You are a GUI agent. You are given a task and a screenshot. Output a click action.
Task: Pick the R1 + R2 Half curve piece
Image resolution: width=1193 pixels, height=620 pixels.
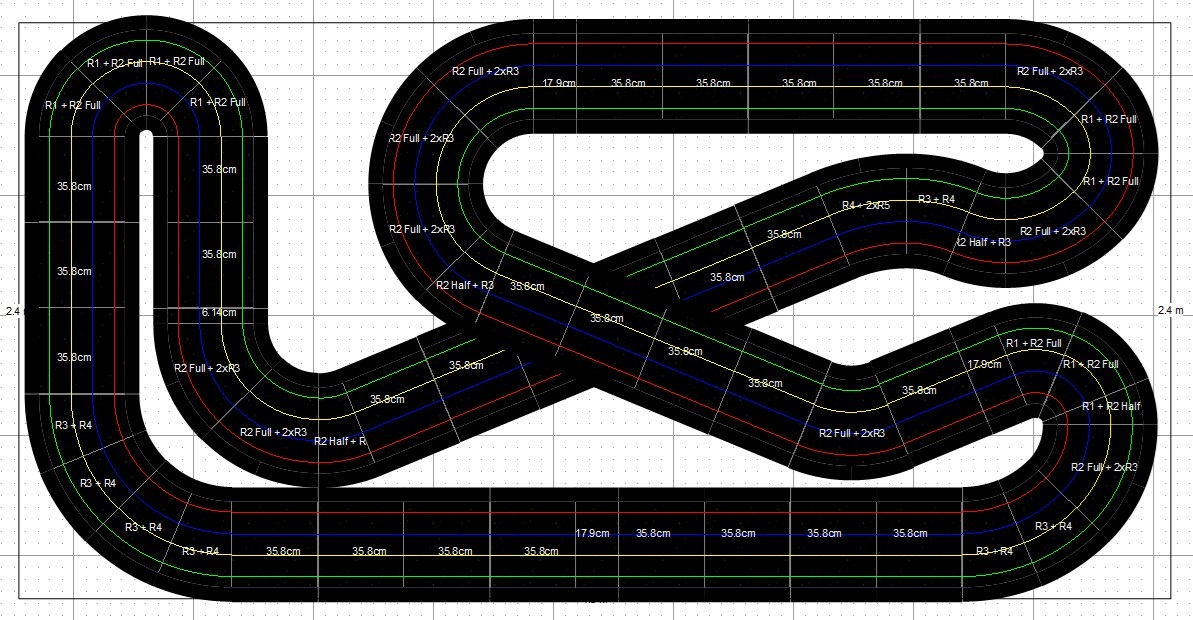1111,406
